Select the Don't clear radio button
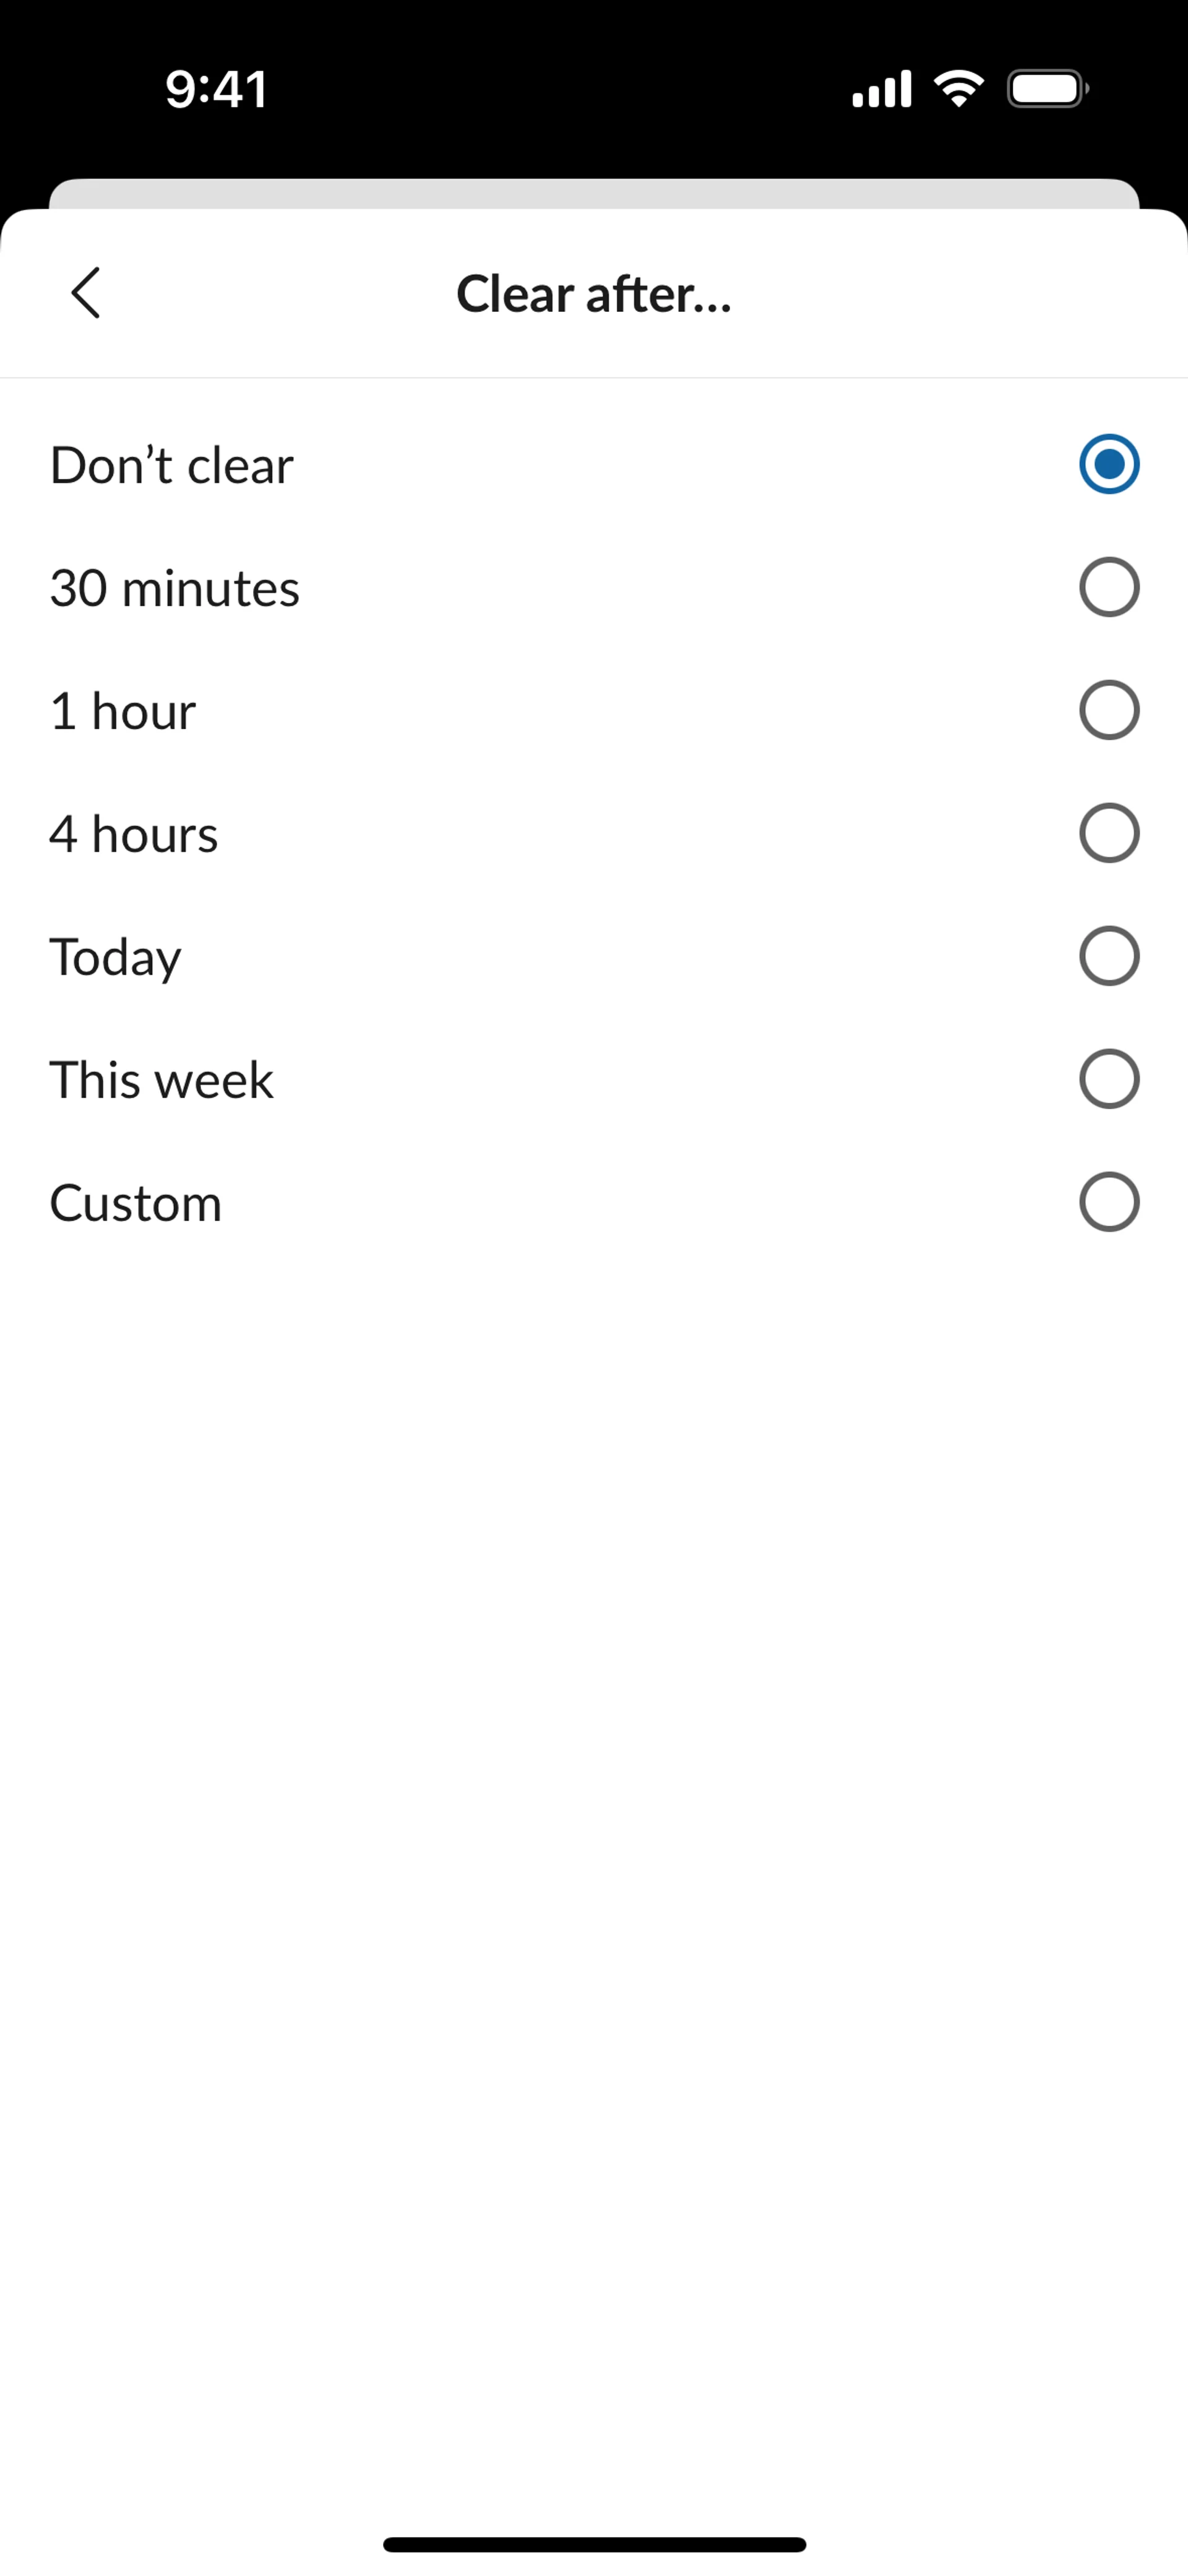1188x2576 pixels. coord(1109,464)
